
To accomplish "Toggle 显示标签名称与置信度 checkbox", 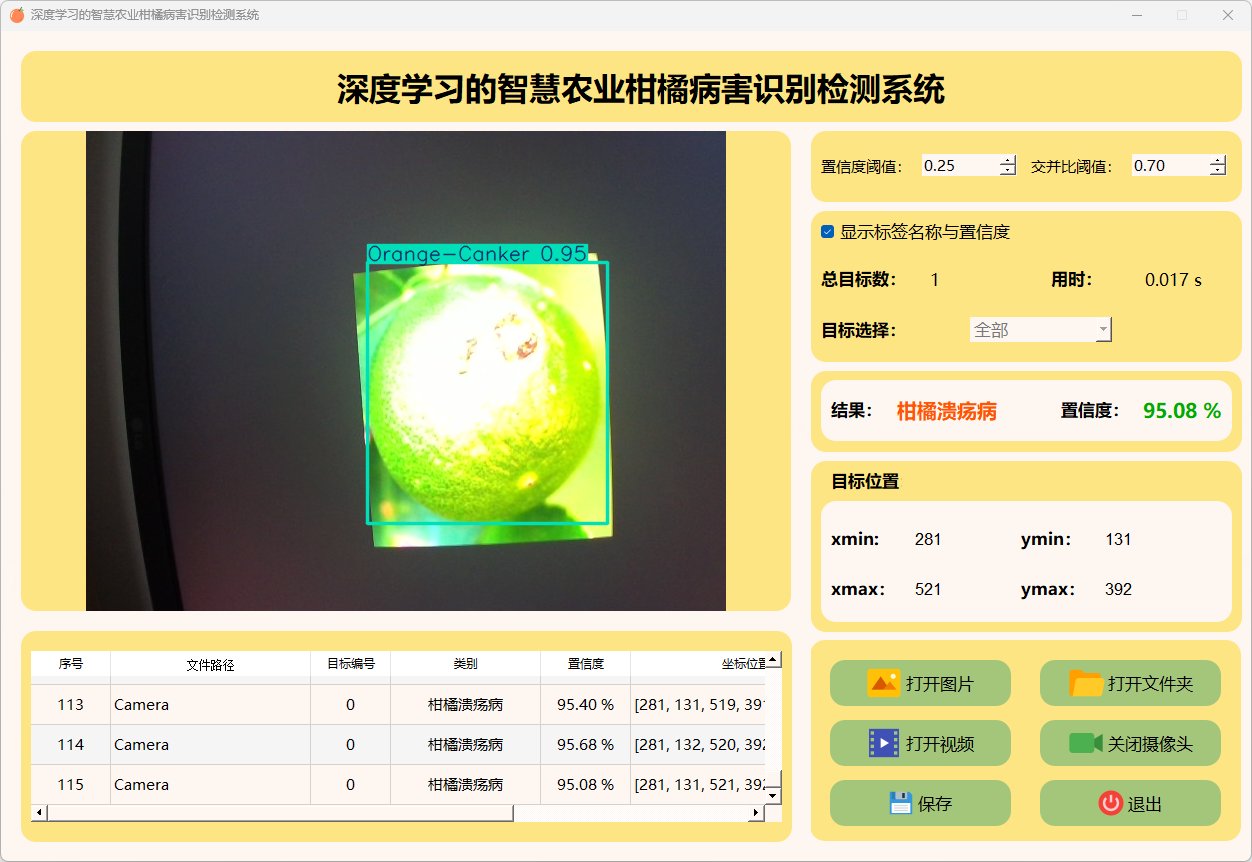I will 828,232.
